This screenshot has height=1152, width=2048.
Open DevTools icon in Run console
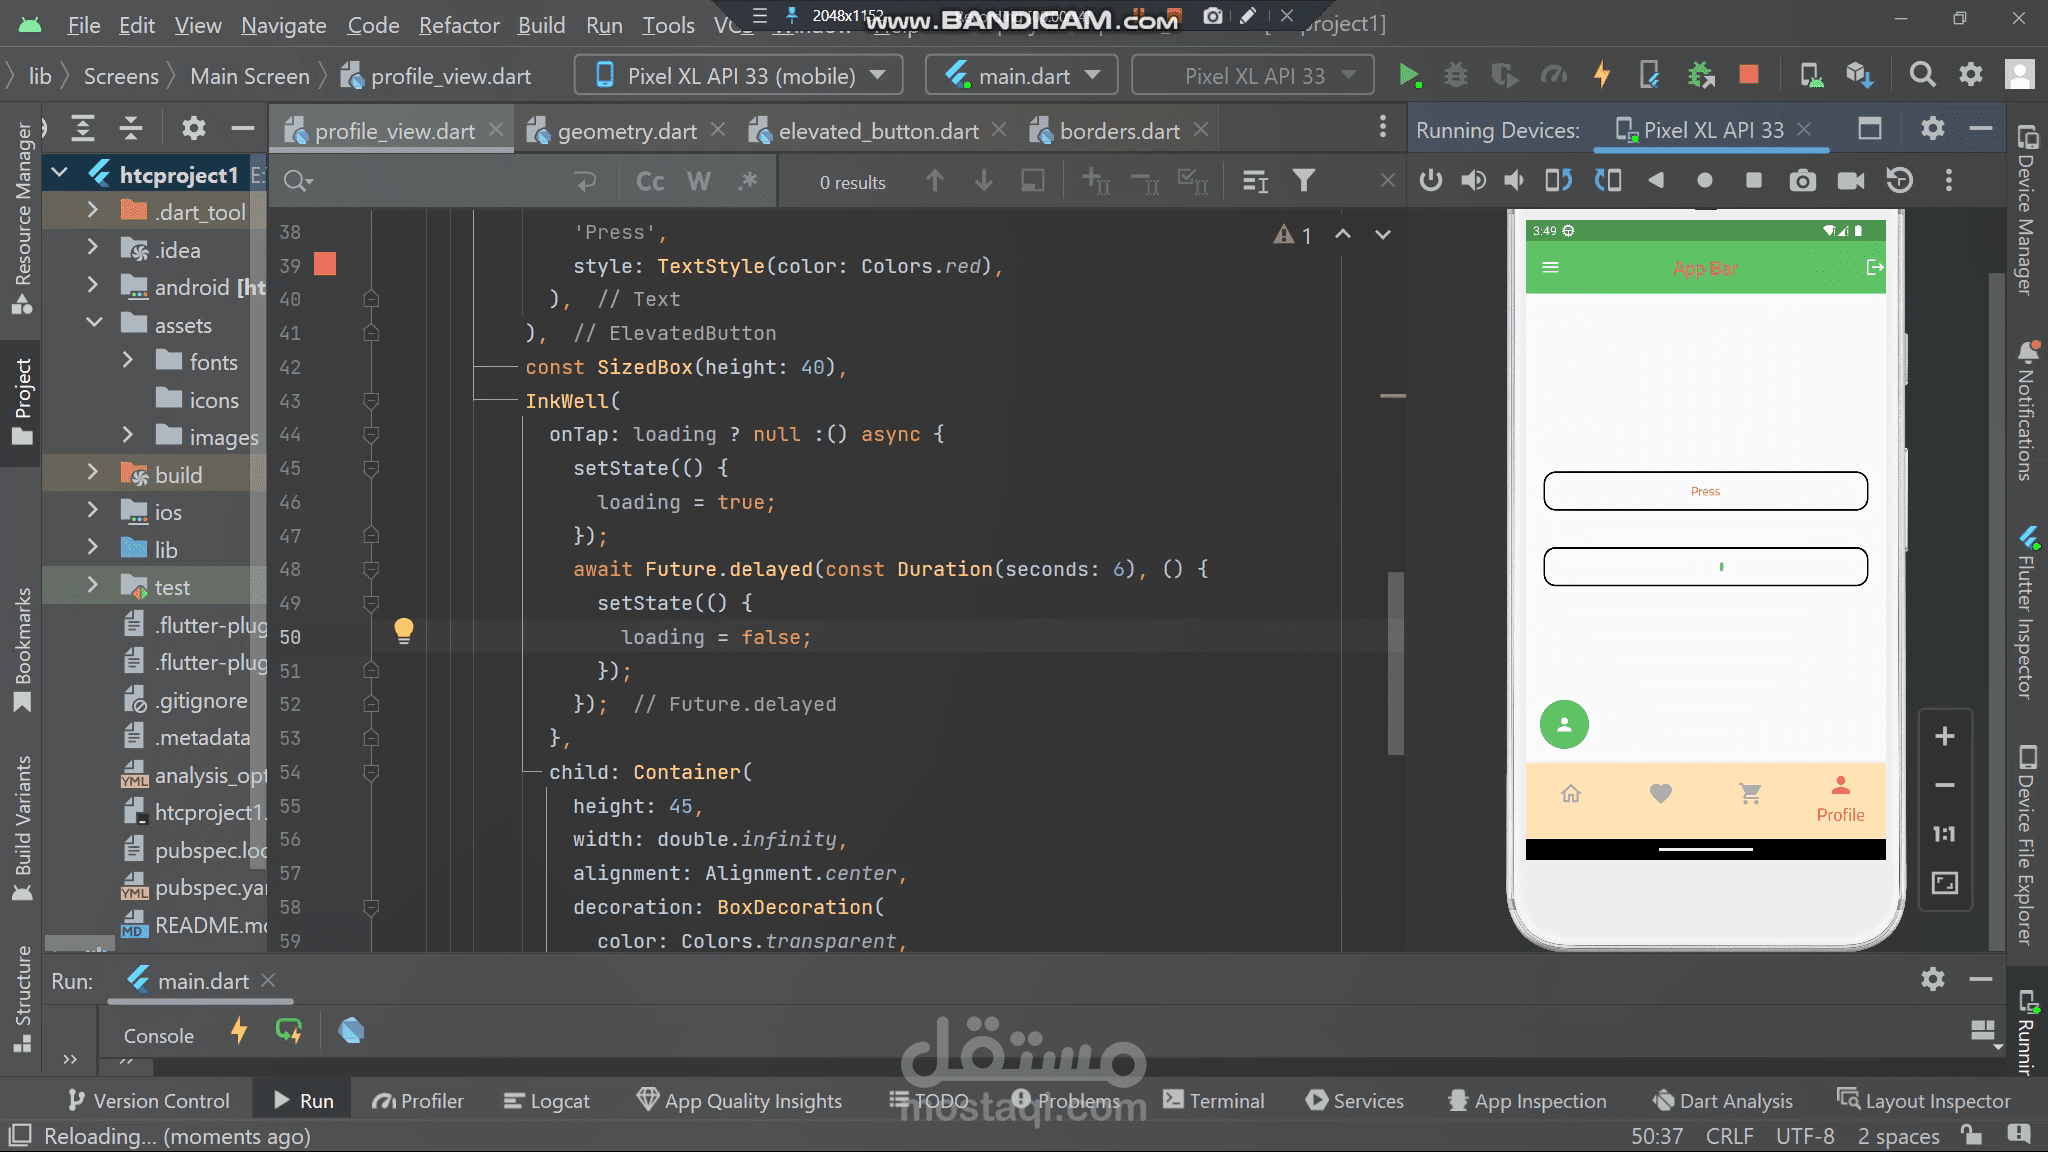coord(351,1030)
